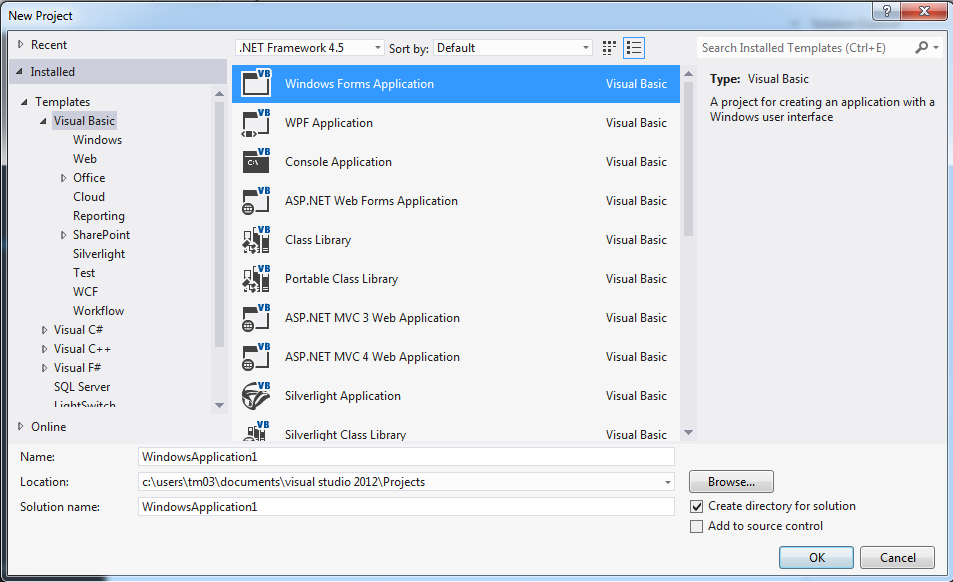Click the ASP.NET MVC 3 Web Application icon

[256, 318]
